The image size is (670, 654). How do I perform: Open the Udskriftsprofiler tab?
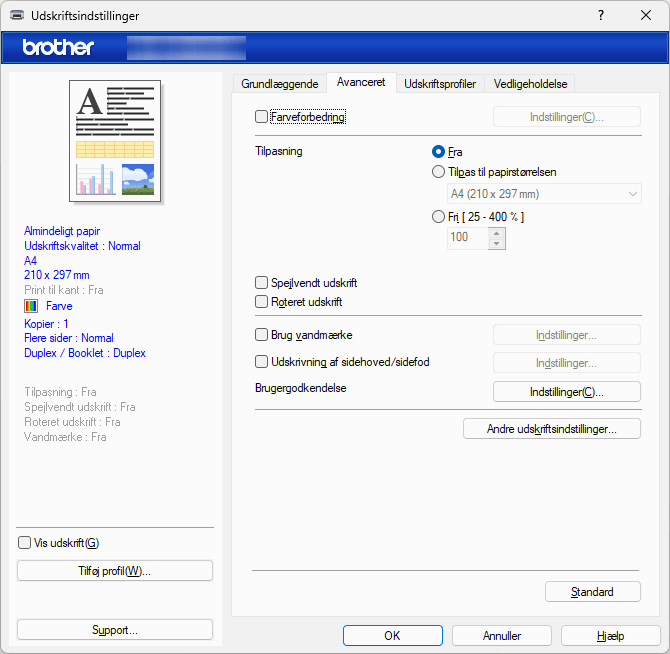(440, 84)
